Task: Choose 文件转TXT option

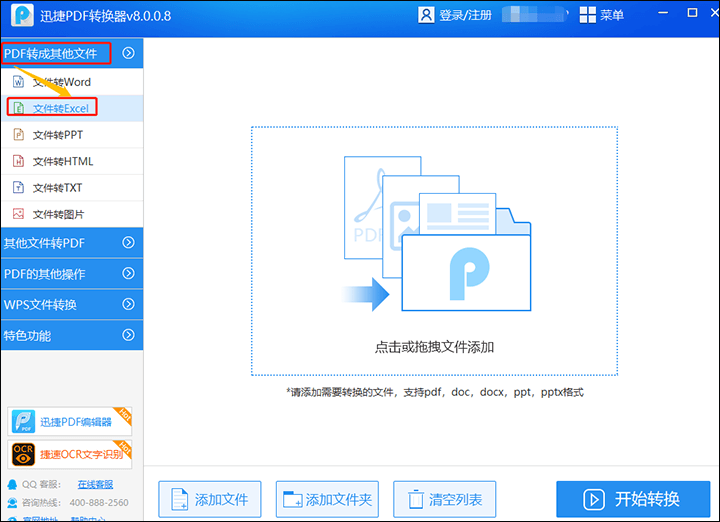Action: [x=57, y=188]
